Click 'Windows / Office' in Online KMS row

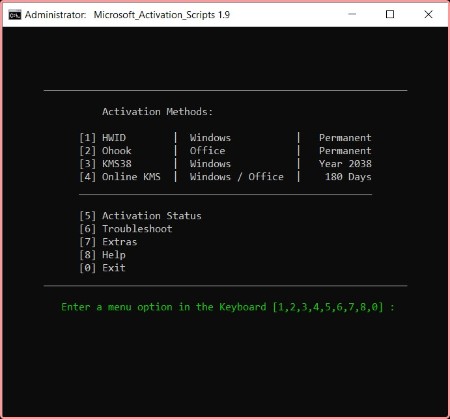[x=237, y=177]
